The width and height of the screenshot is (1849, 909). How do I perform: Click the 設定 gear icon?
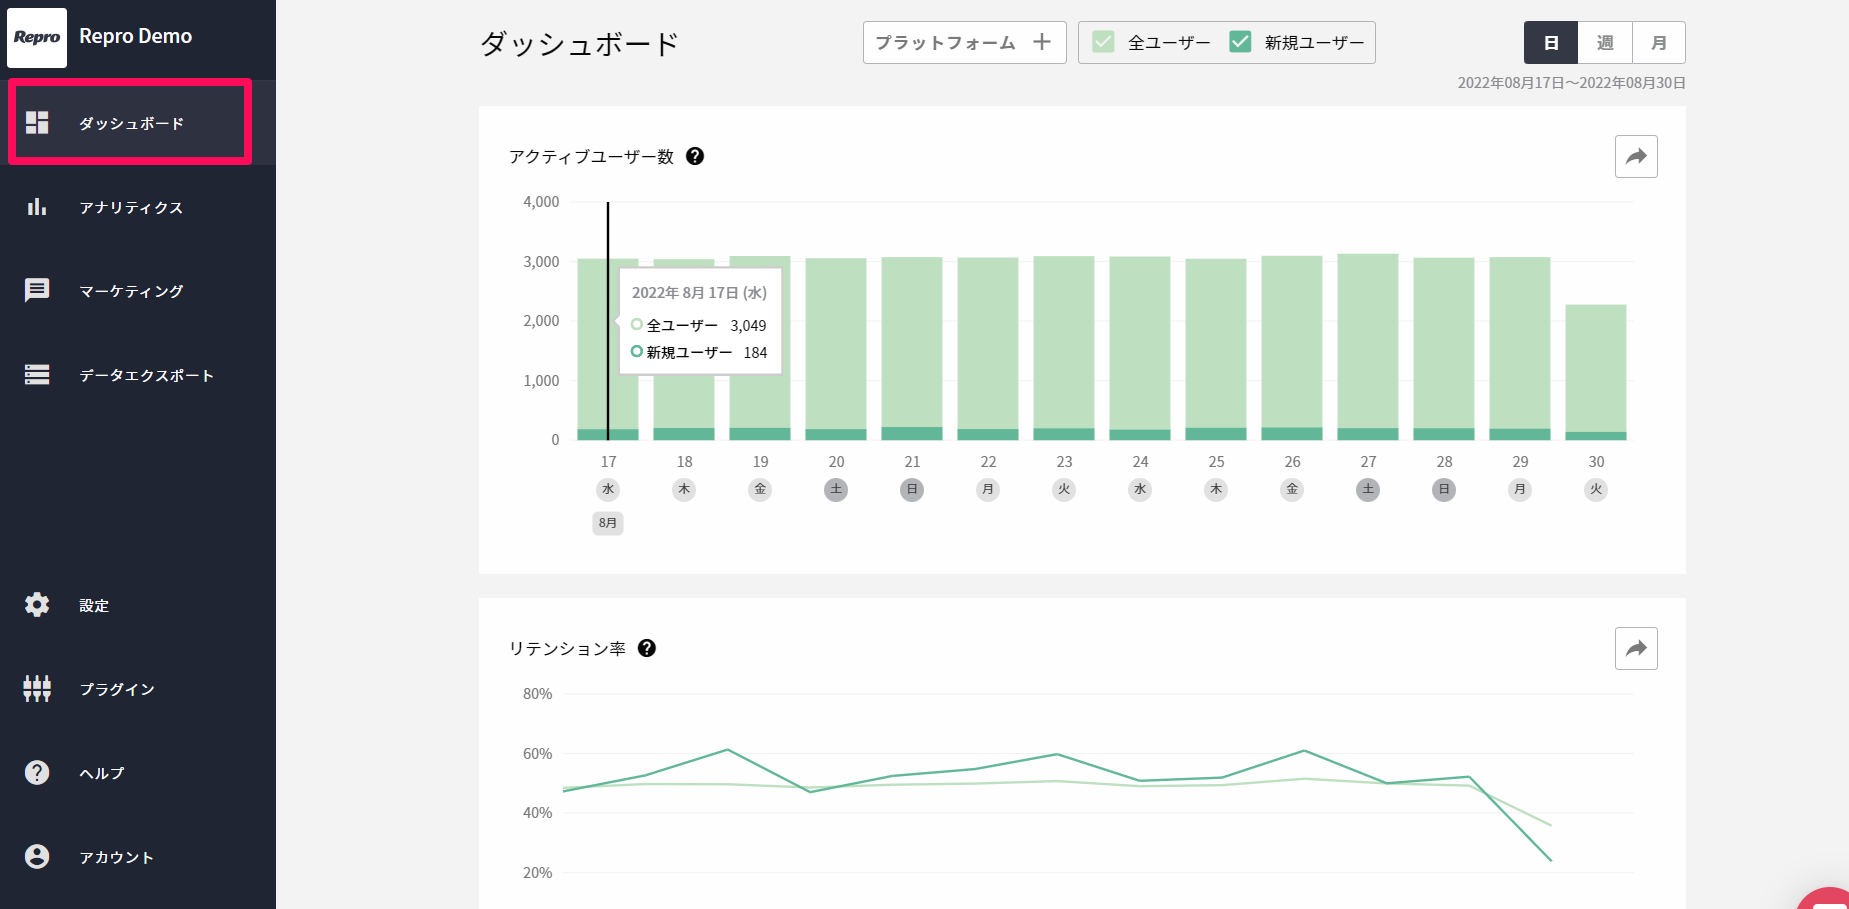[37, 605]
